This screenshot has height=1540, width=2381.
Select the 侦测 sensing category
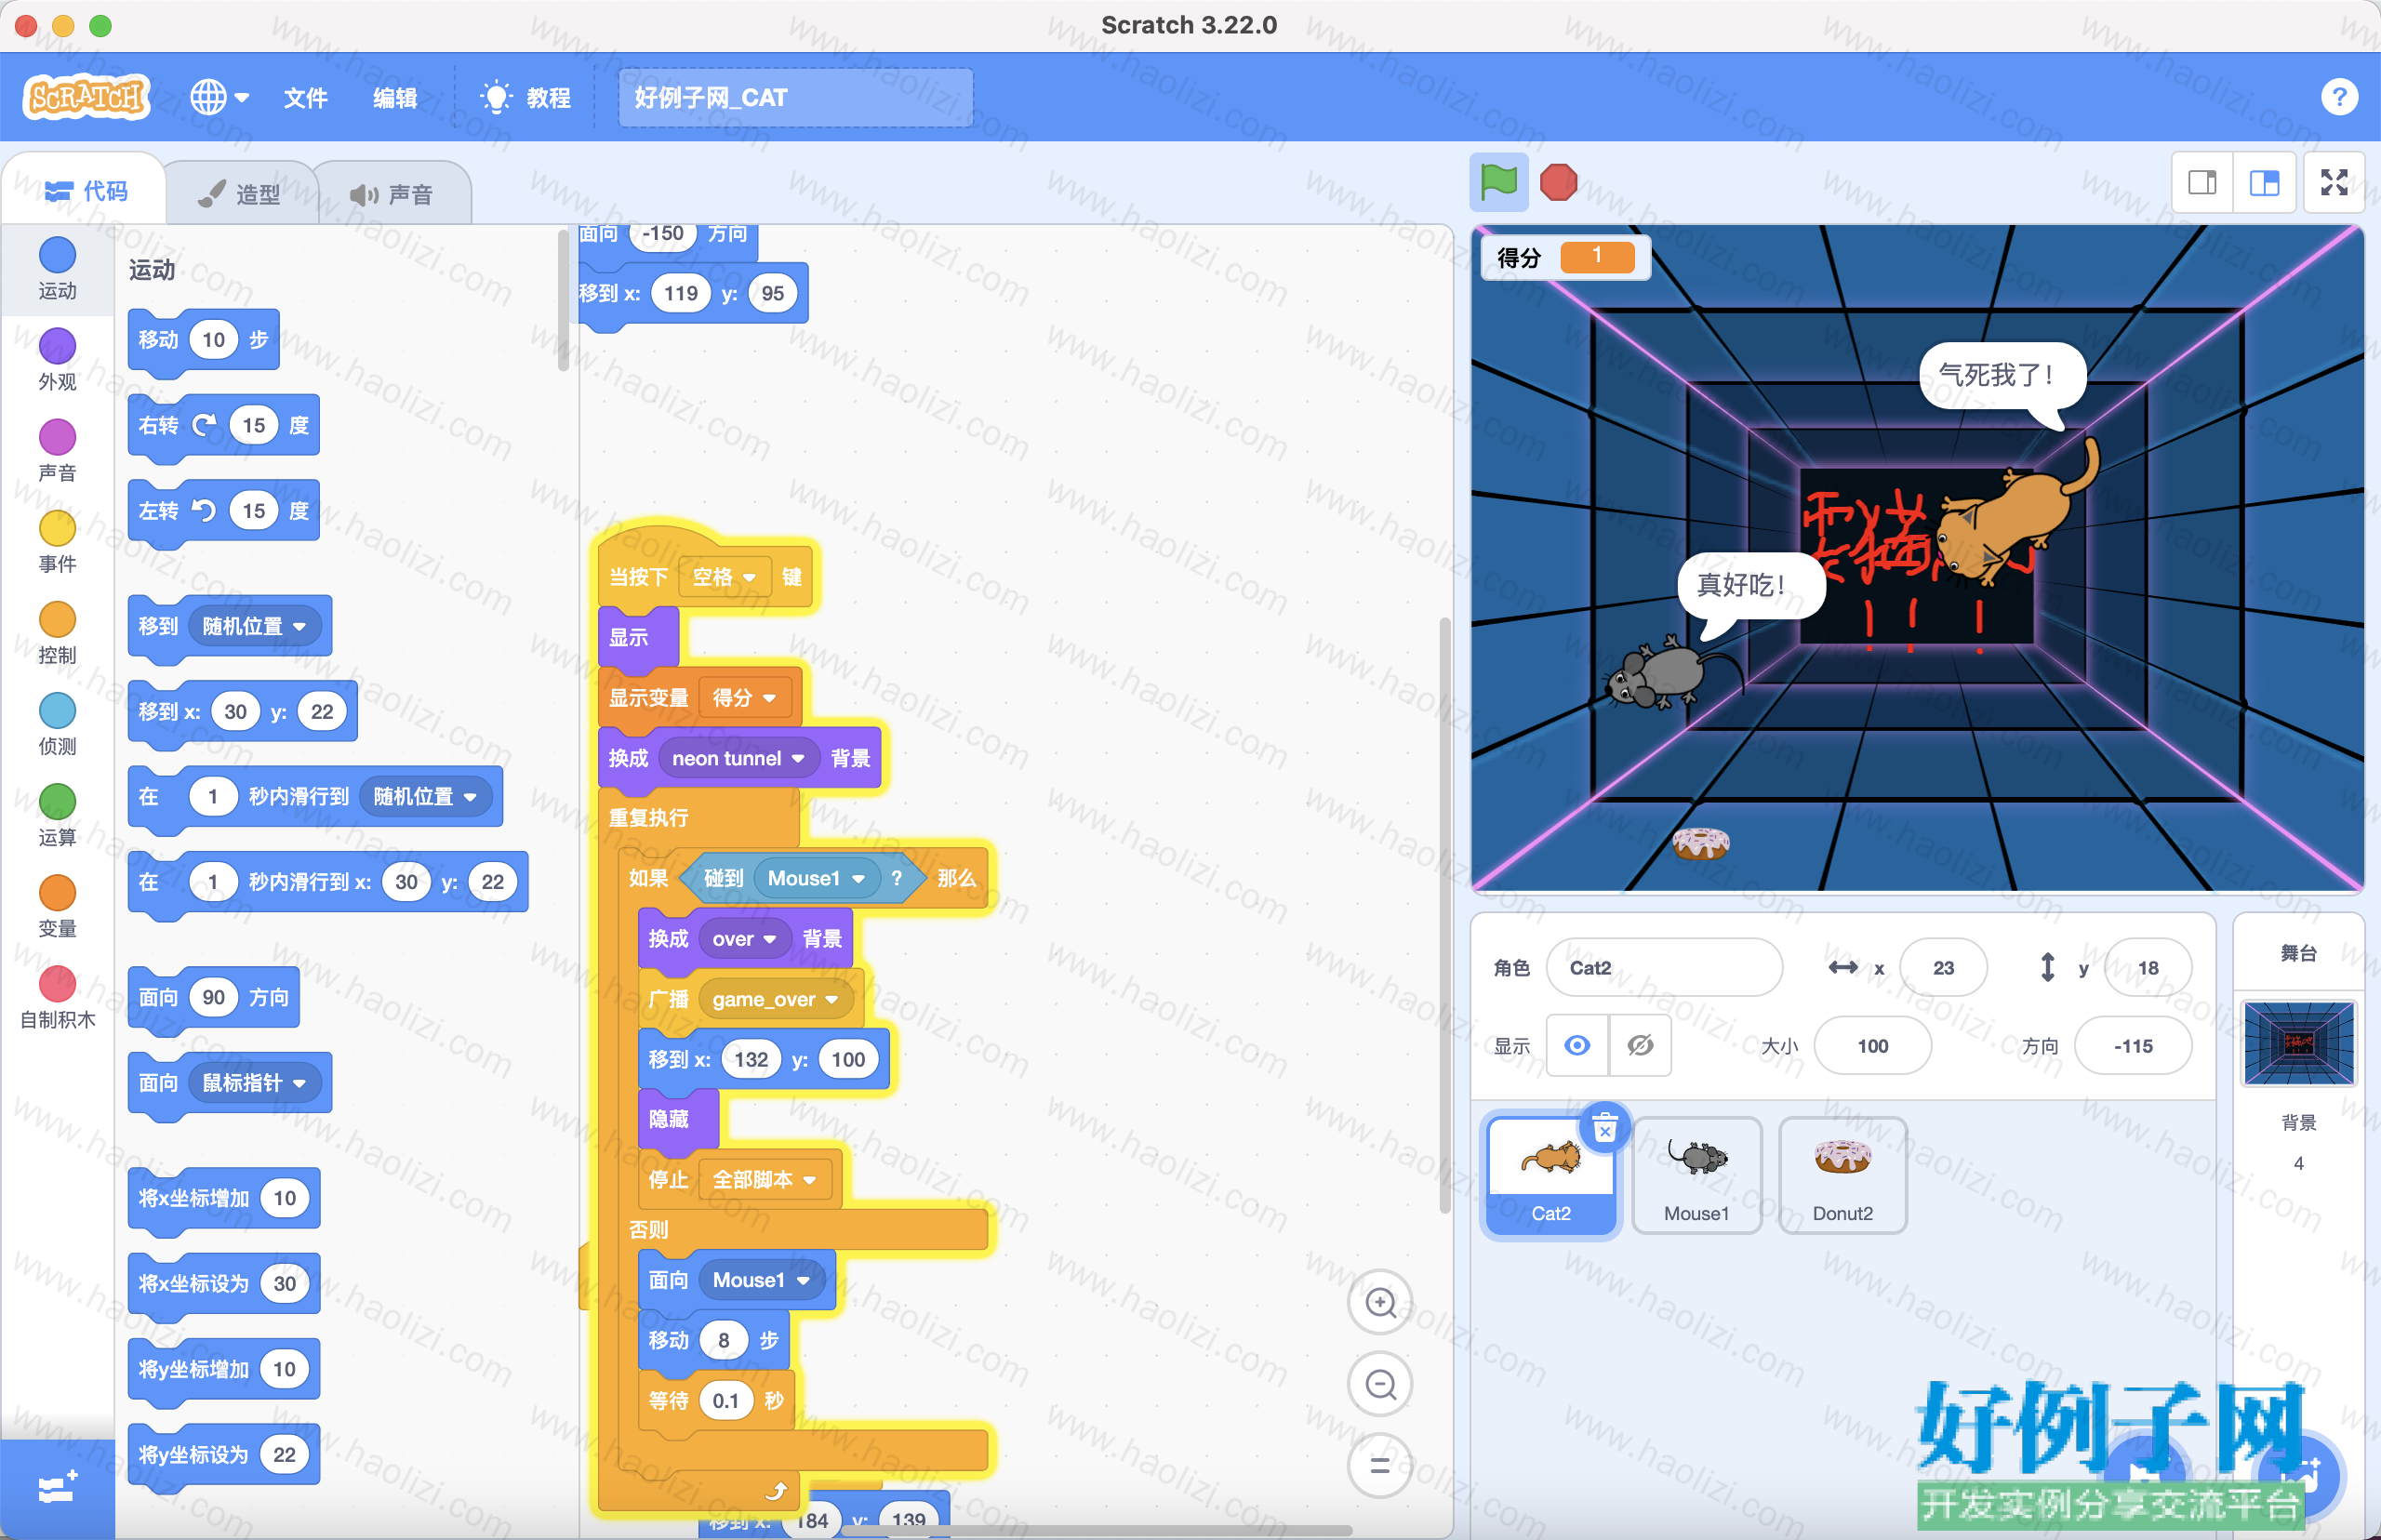57,723
